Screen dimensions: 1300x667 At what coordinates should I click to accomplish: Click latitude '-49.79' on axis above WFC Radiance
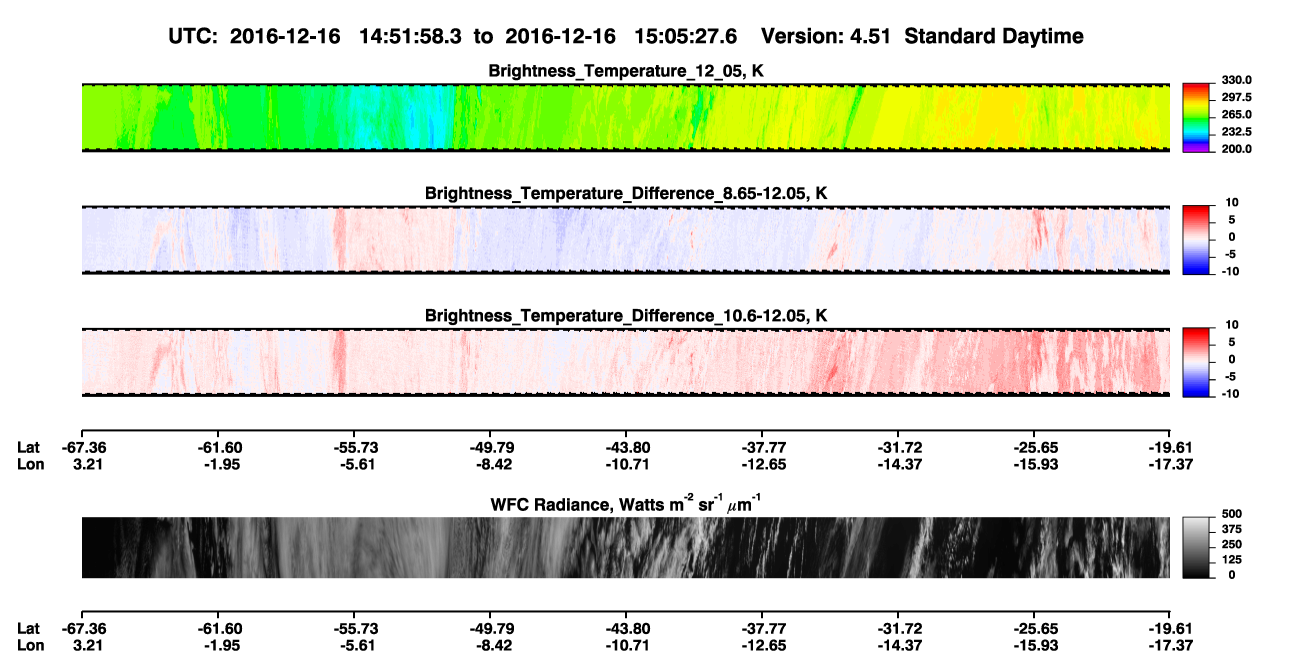click(x=492, y=448)
